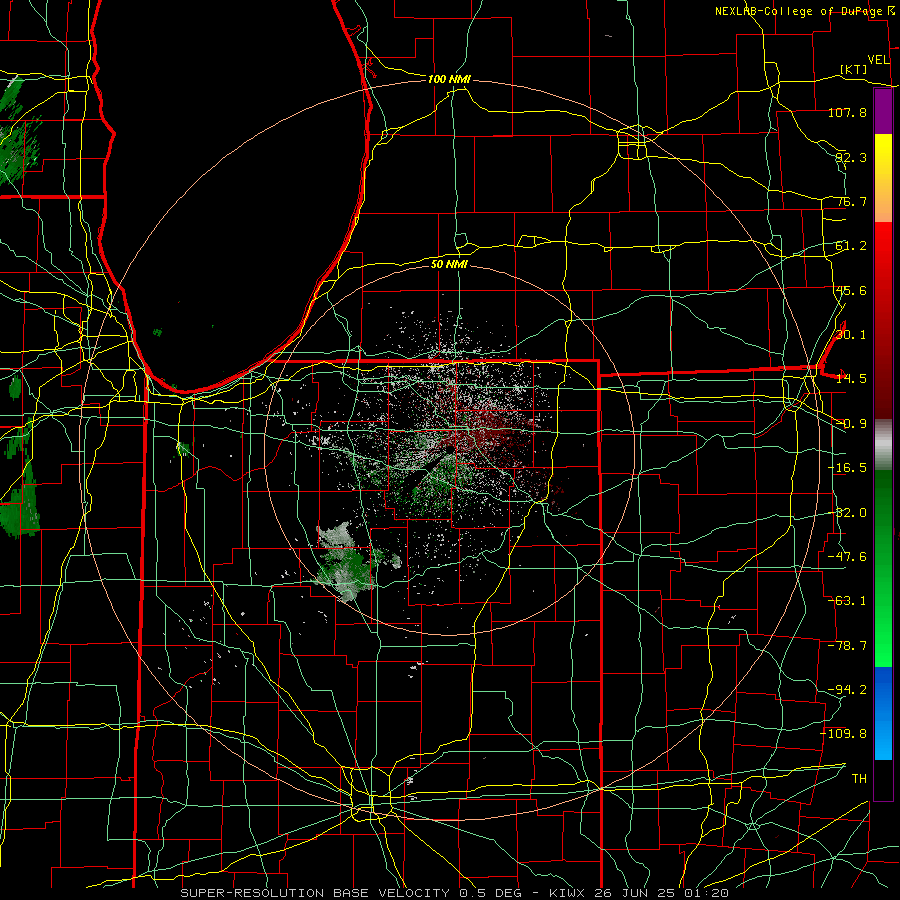900x900 pixels.
Task: Click the 107.8 velocity scale value
Action: click(x=847, y=112)
